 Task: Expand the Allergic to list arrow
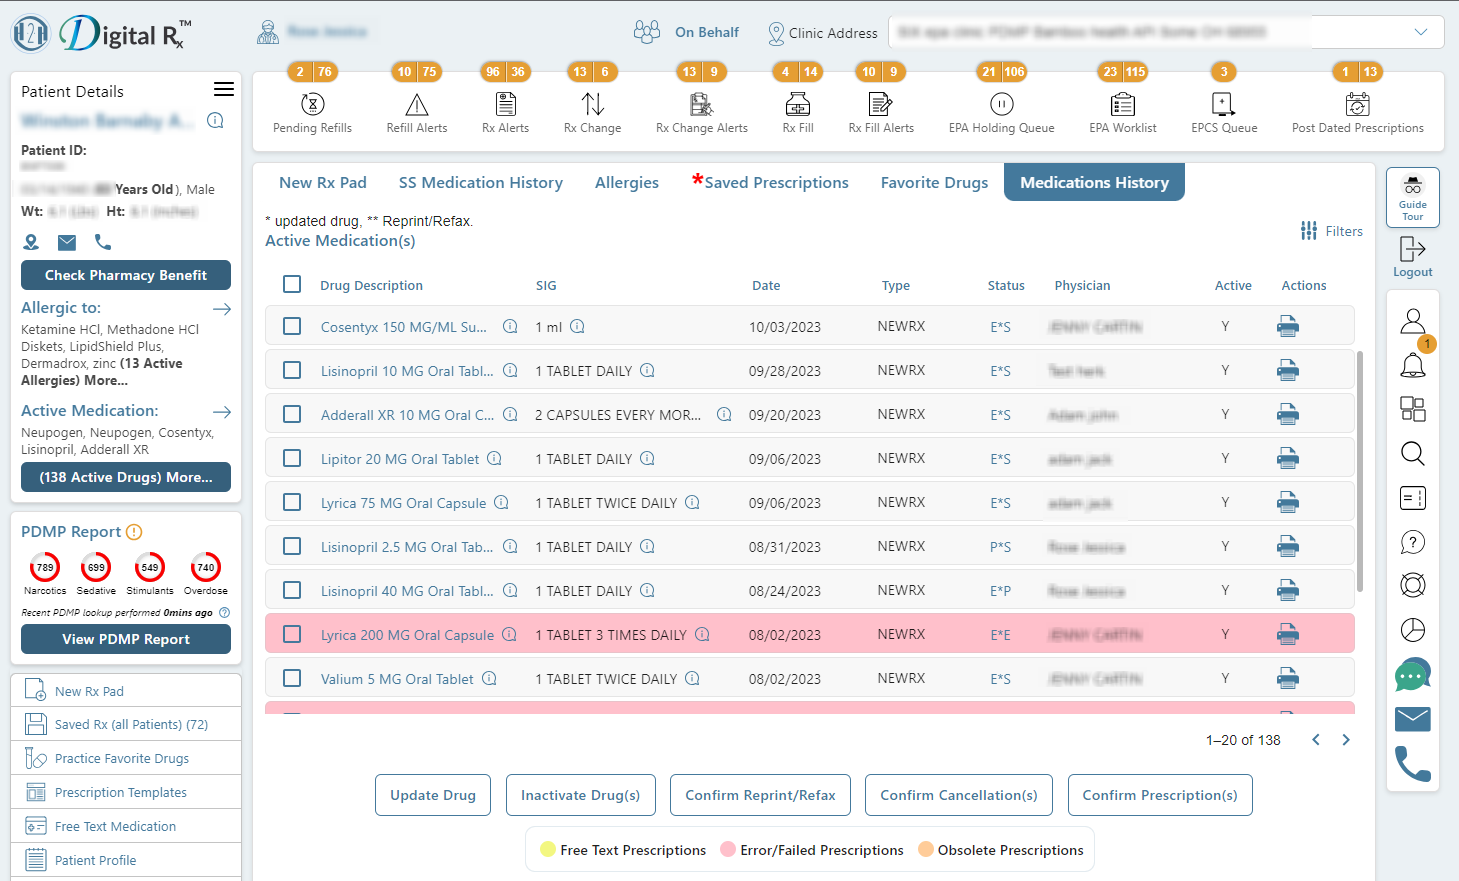point(222,308)
